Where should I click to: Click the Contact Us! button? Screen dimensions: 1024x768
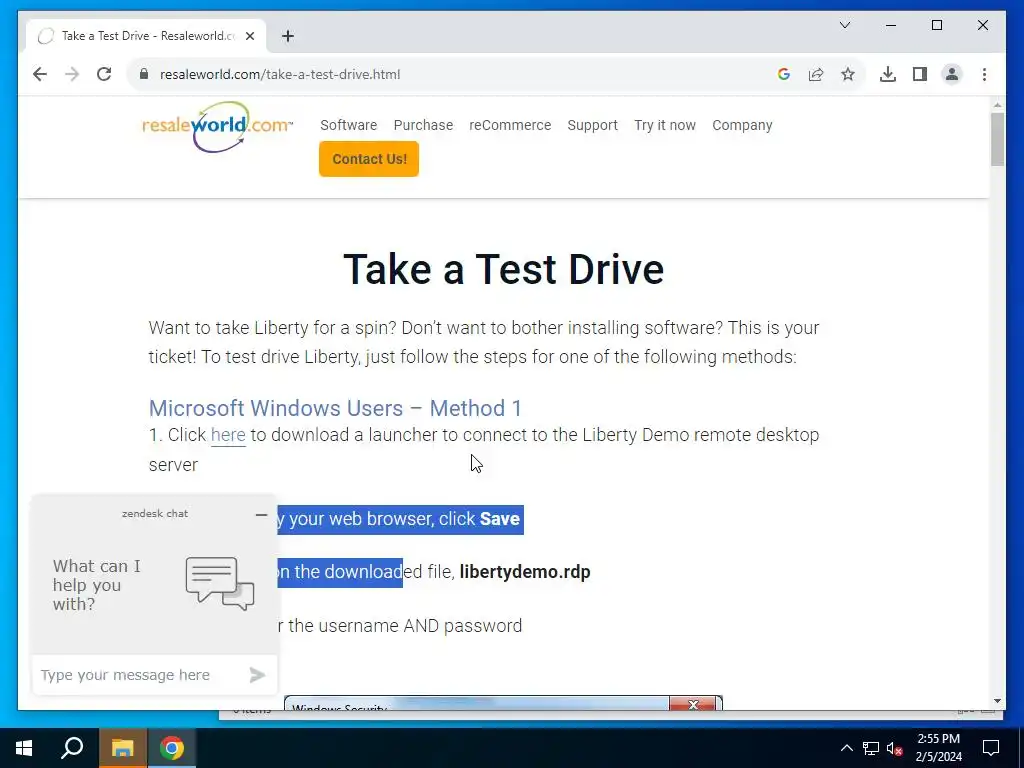click(x=369, y=159)
